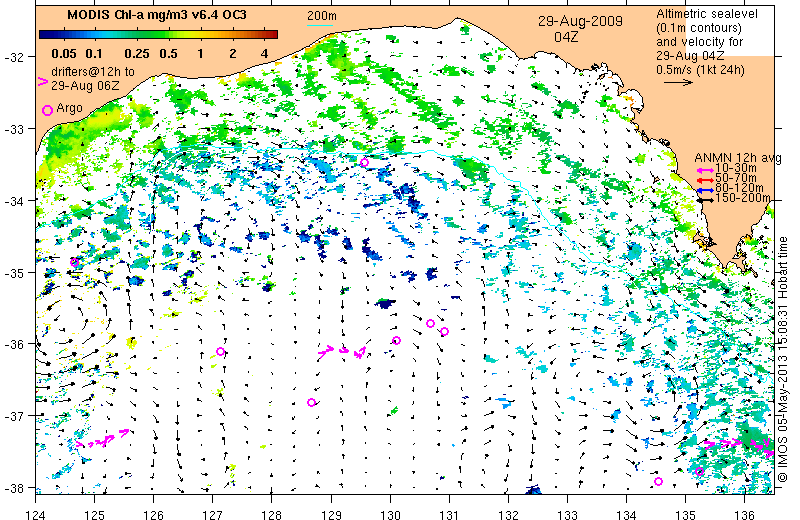
Task: Click the 0.05 color scale label
Action: coord(64,54)
